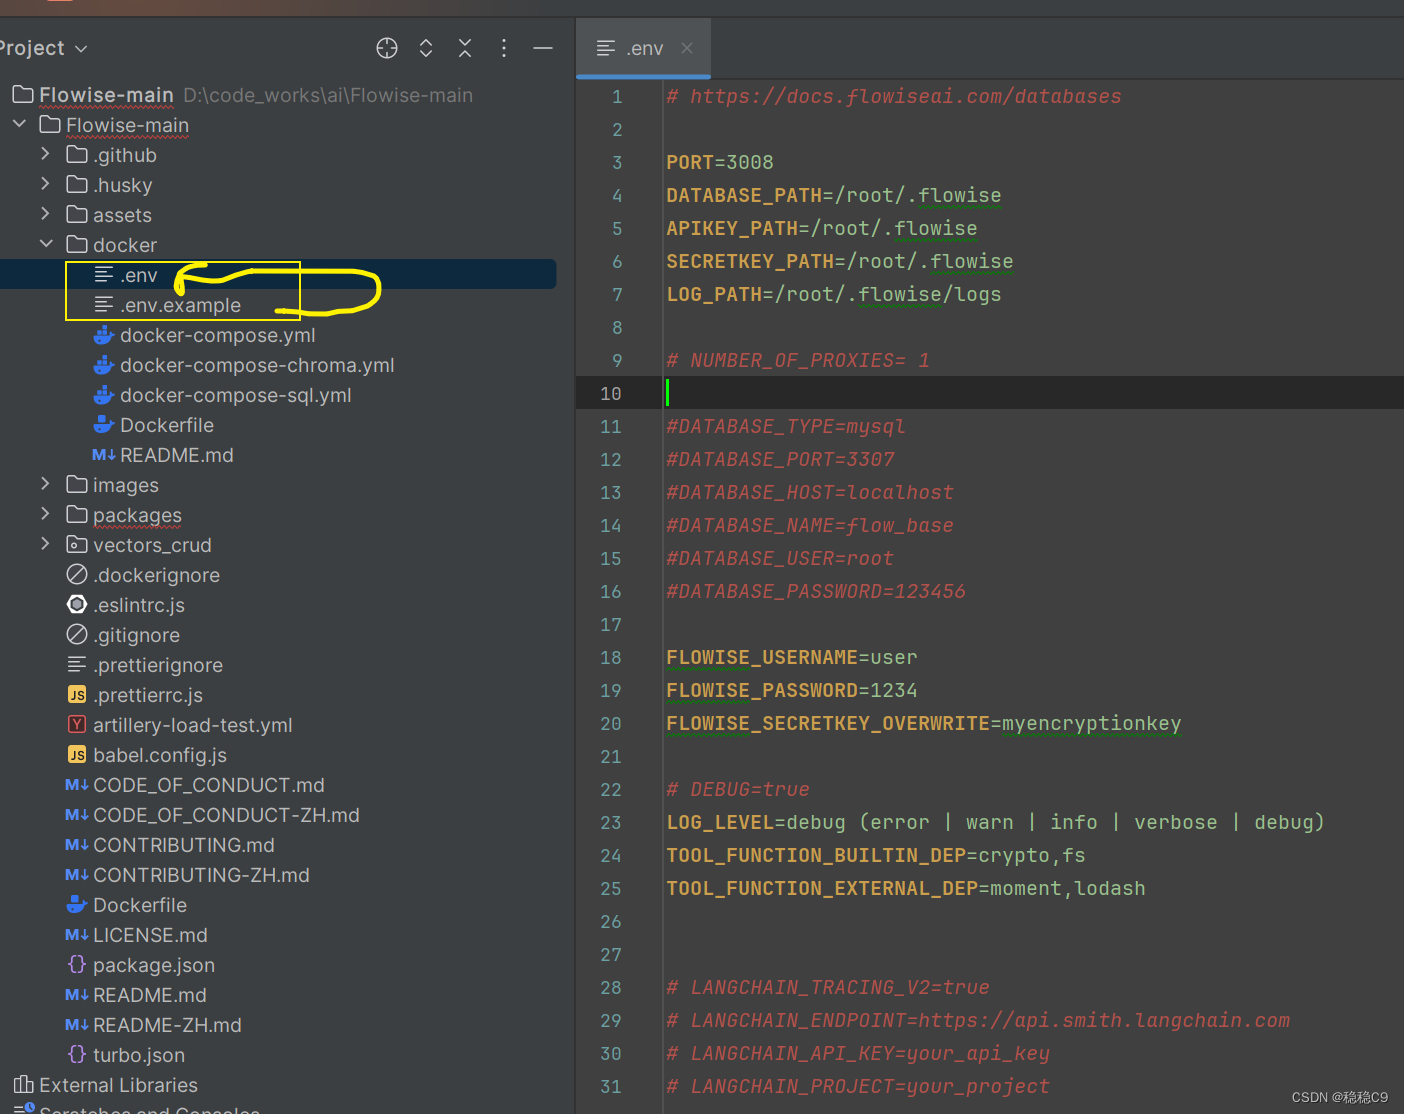
Task: Open package.json in the project tree
Action: click(153, 965)
